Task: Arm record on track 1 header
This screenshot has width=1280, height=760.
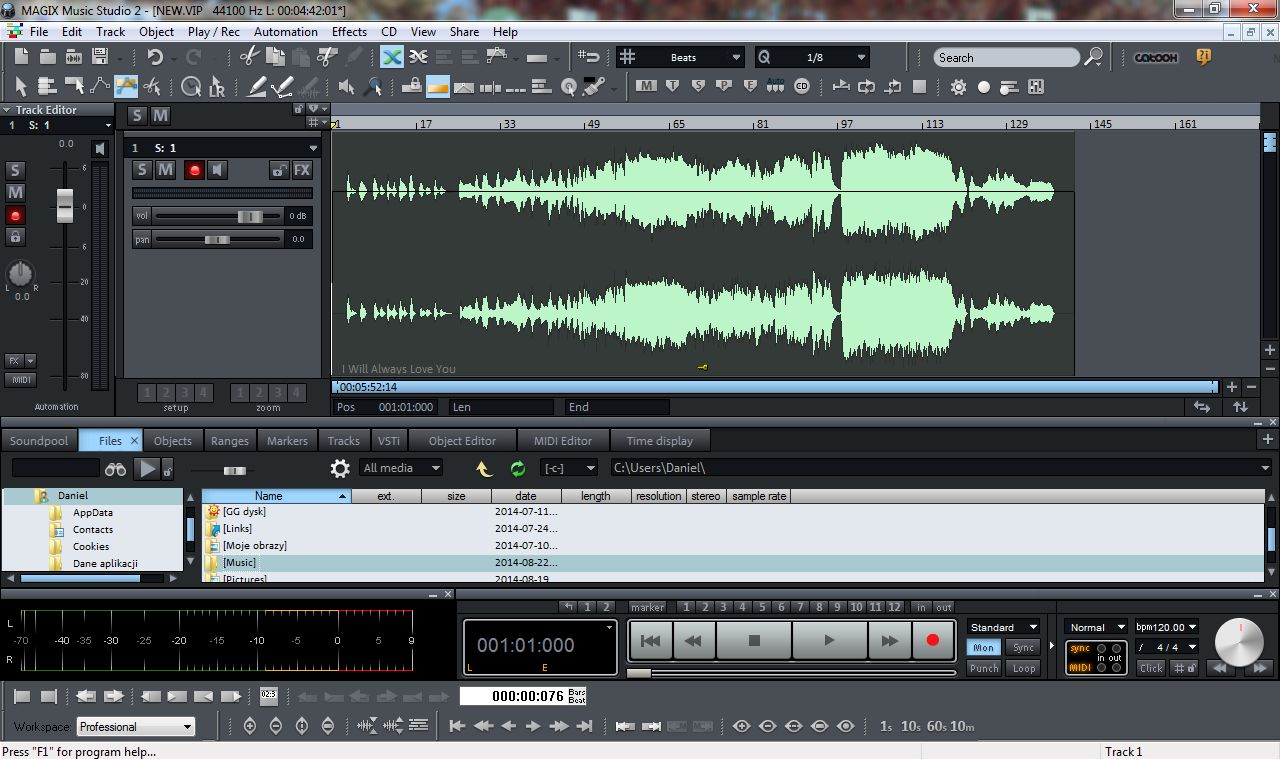Action: click(x=194, y=170)
